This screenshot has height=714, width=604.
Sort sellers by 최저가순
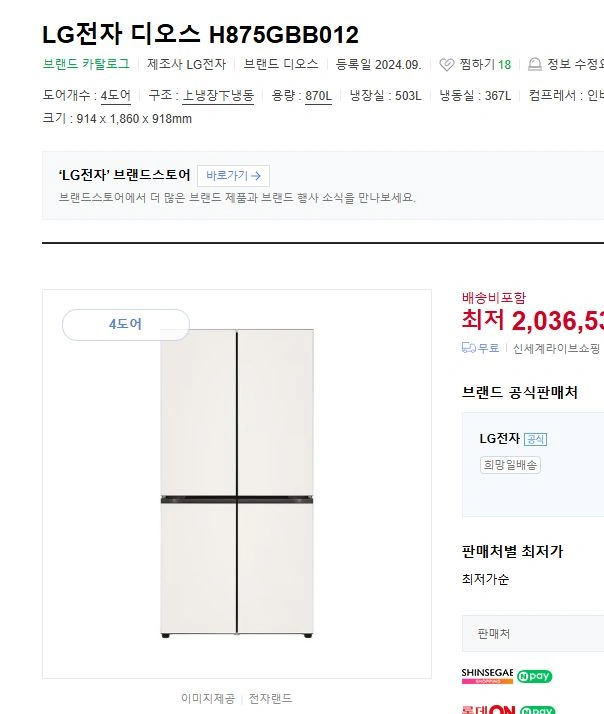click(485, 579)
